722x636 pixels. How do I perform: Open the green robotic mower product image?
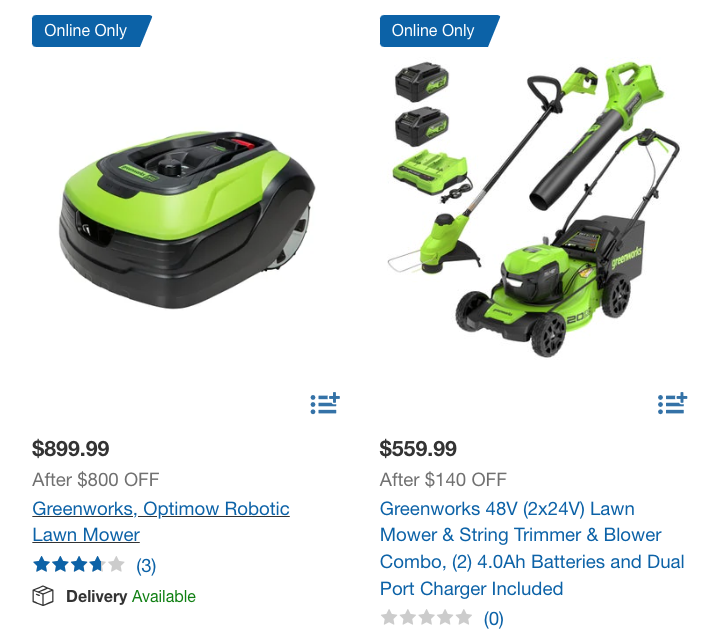click(x=187, y=220)
